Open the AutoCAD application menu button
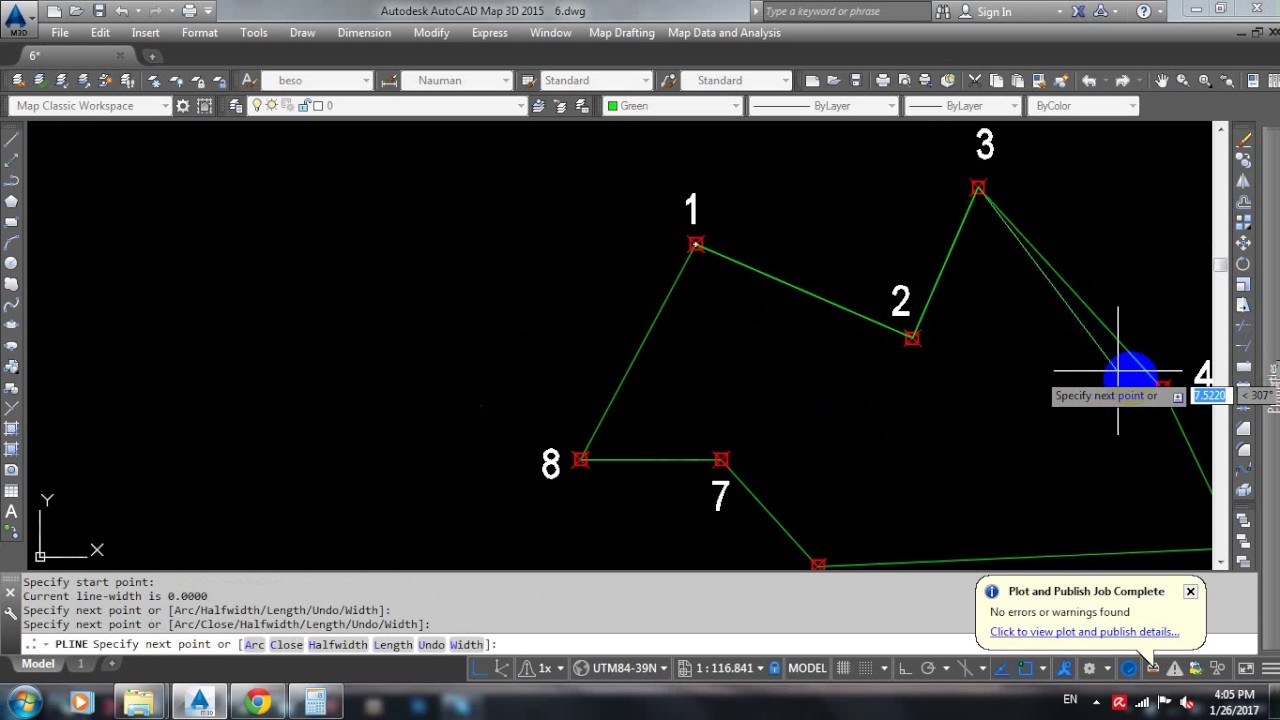 17,18
